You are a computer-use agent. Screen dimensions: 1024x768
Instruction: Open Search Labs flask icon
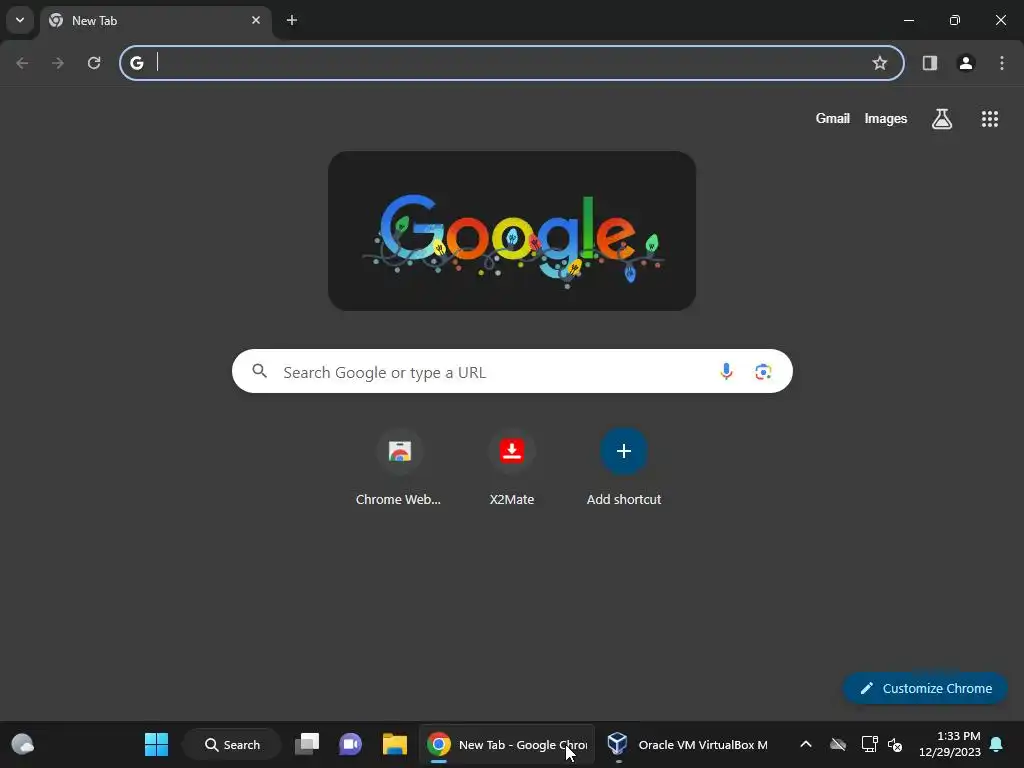(942, 118)
